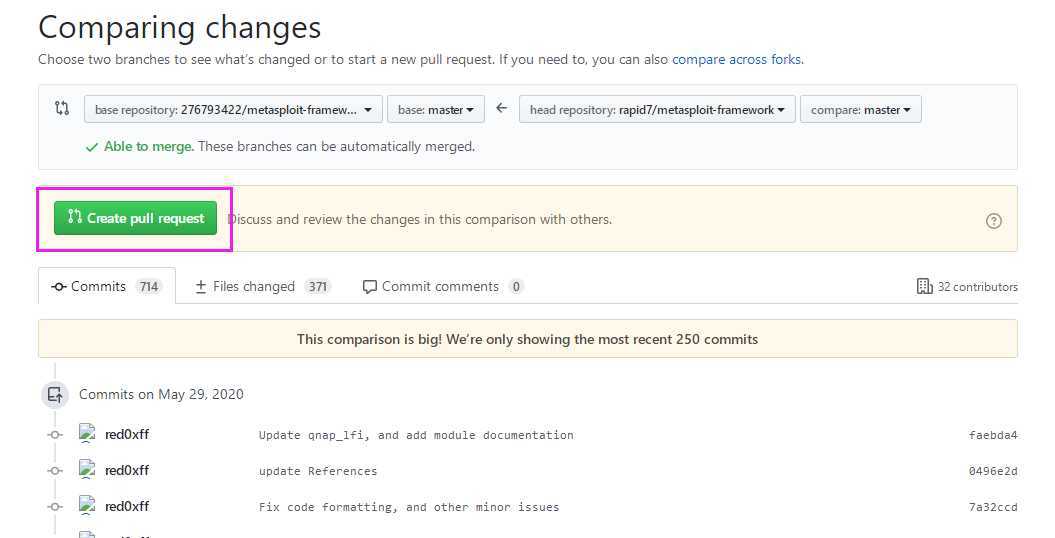1055x538 pixels.
Task: Open commit hash faebda4
Action: 992,435
